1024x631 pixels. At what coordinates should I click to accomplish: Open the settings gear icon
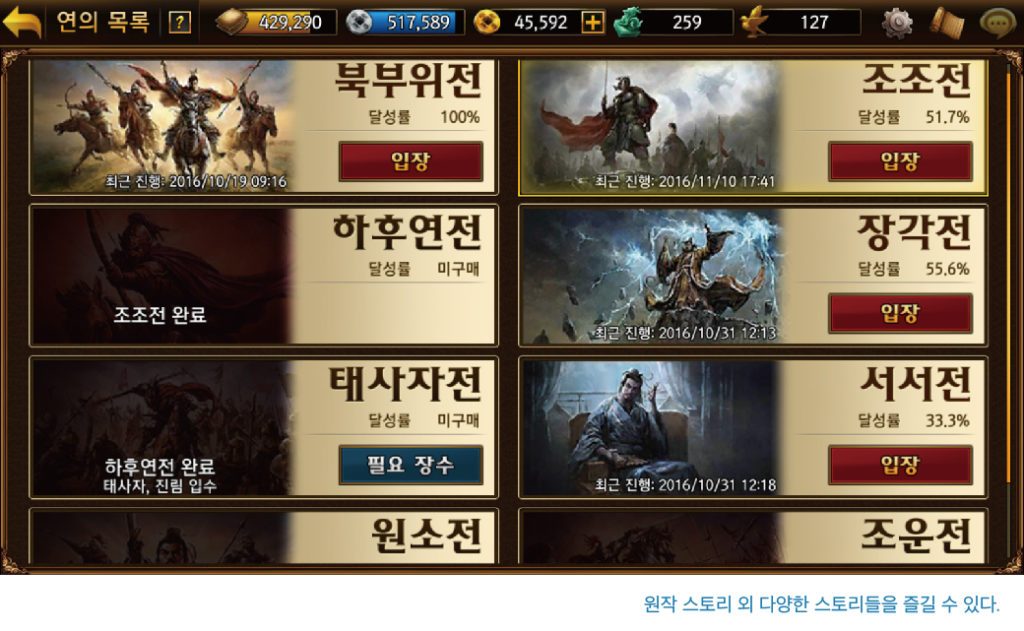point(897,22)
